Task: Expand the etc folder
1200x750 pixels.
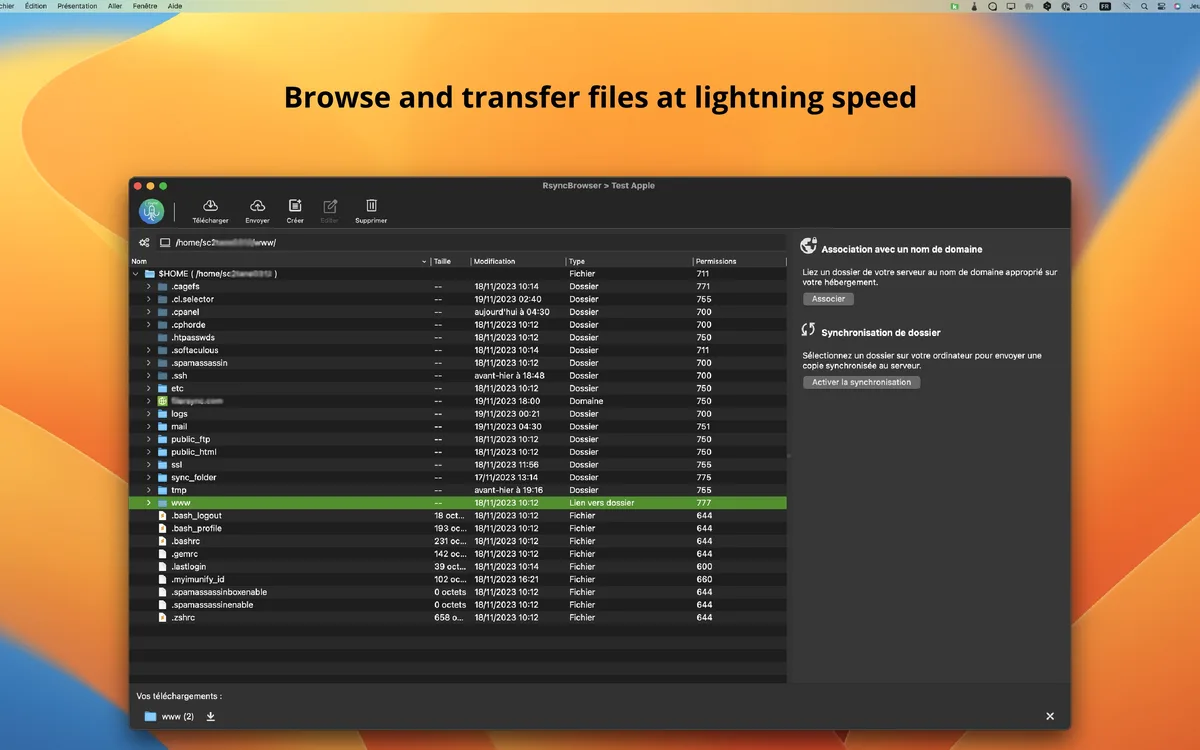Action: point(148,388)
